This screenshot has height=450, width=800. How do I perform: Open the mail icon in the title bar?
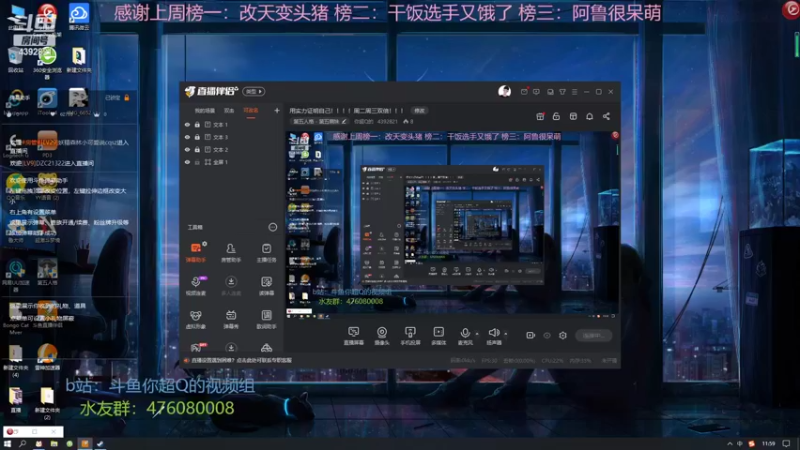pos(524,92)
